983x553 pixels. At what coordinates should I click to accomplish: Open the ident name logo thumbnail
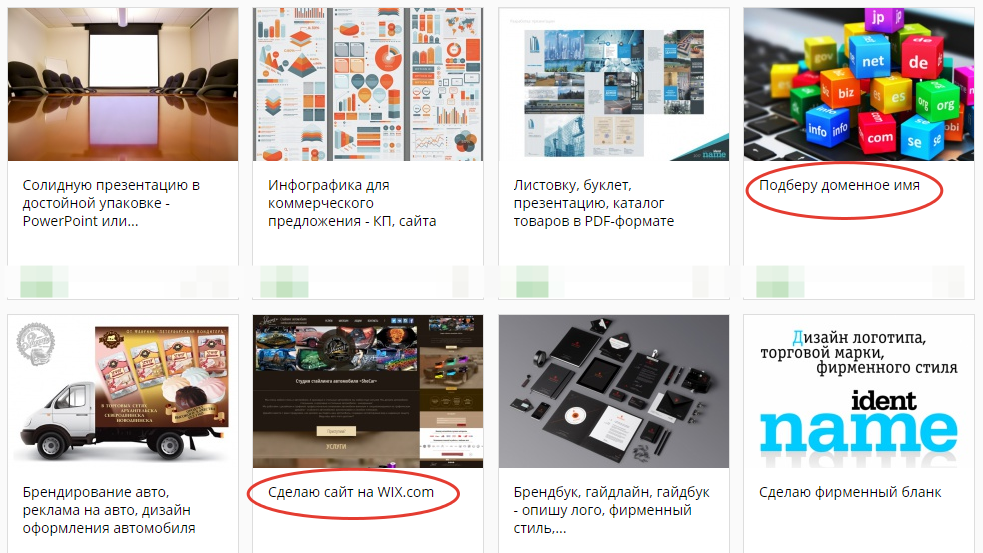[x=859, y=391]
